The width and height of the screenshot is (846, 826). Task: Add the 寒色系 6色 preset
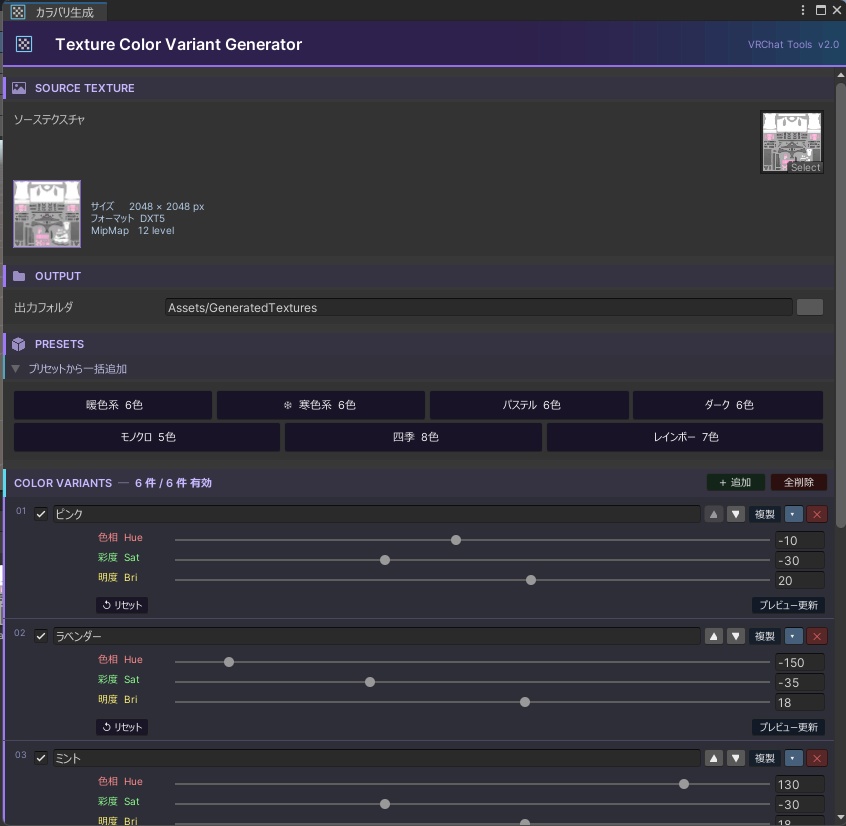tap(320, 405)
